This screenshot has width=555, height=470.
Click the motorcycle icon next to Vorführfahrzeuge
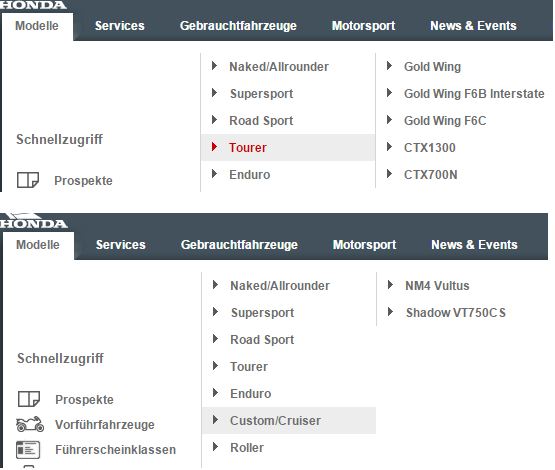(30, 424)
